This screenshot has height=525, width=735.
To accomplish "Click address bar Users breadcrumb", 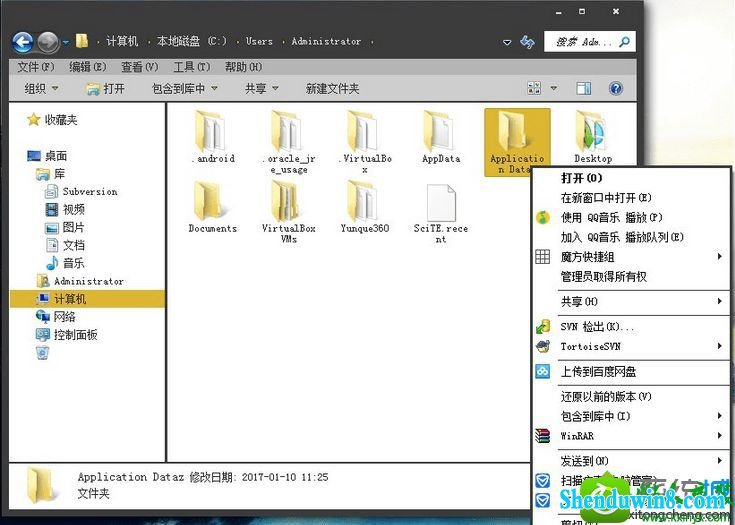I will point(259,41).
